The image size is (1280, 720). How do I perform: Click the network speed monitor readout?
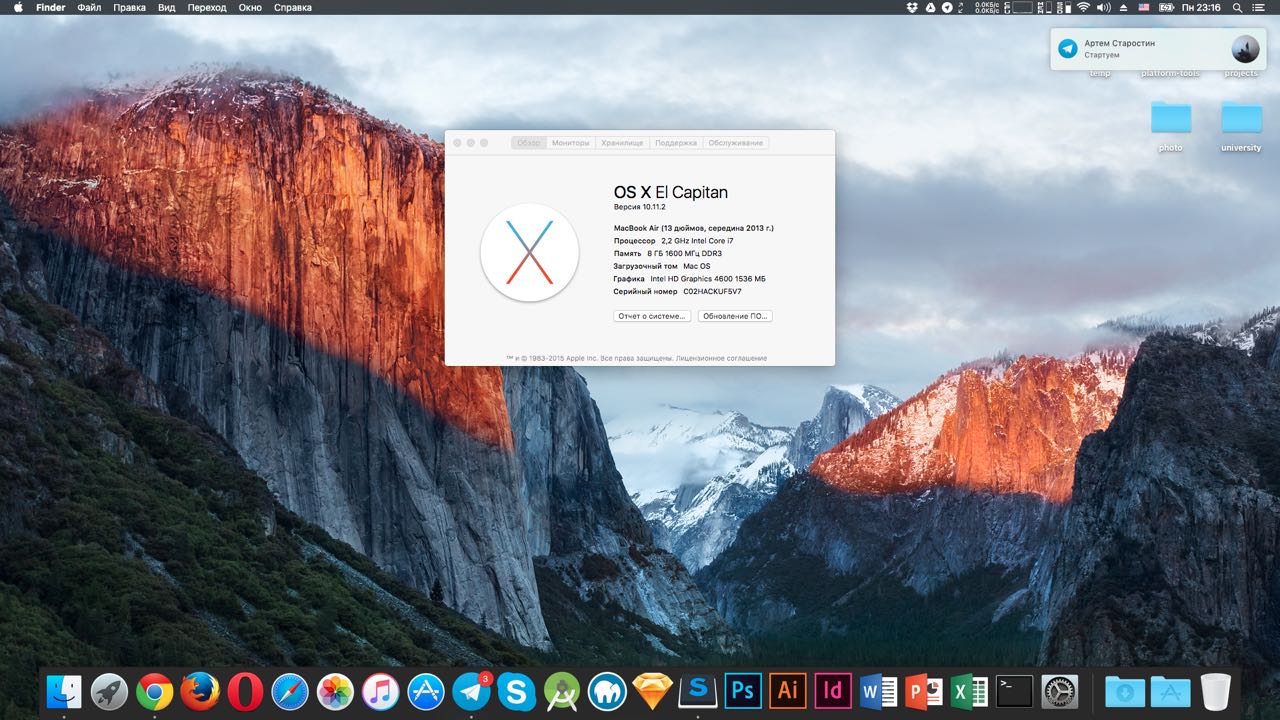989,7
